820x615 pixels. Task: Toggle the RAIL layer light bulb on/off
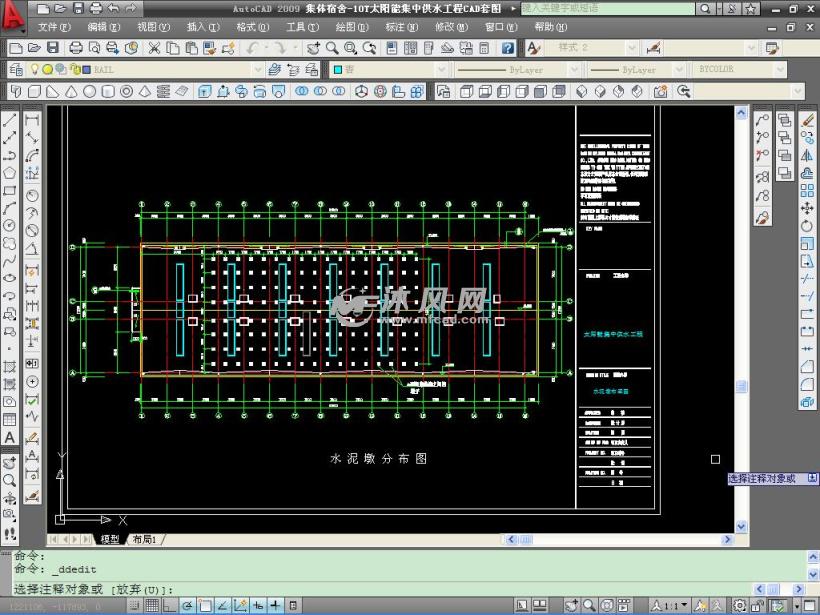pos(35,69)
